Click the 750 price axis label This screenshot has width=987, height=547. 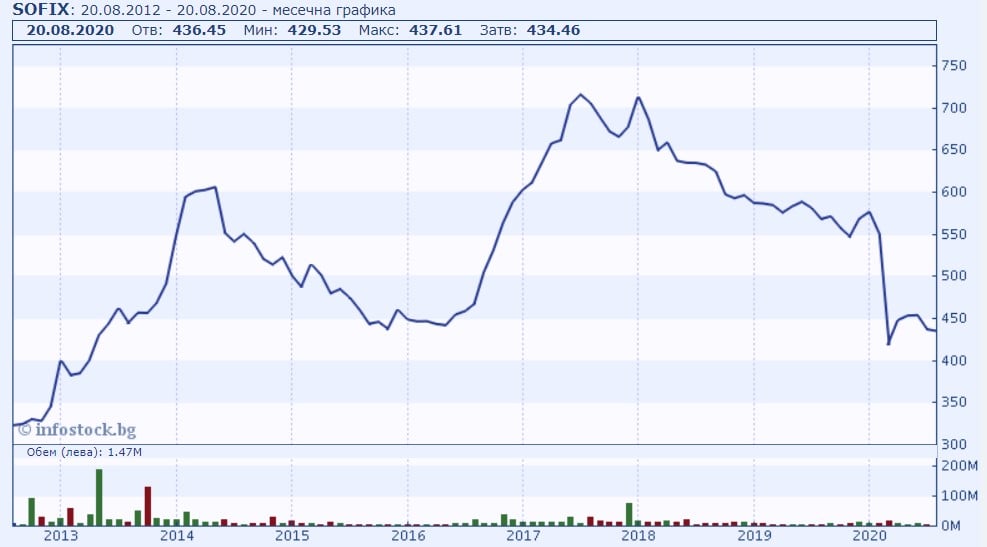coord(954,66)
